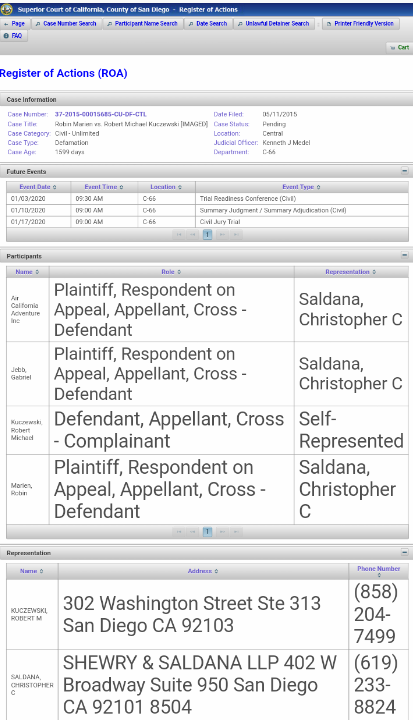
Task: Collapse the Representation panel
Action: click(404, 552)
